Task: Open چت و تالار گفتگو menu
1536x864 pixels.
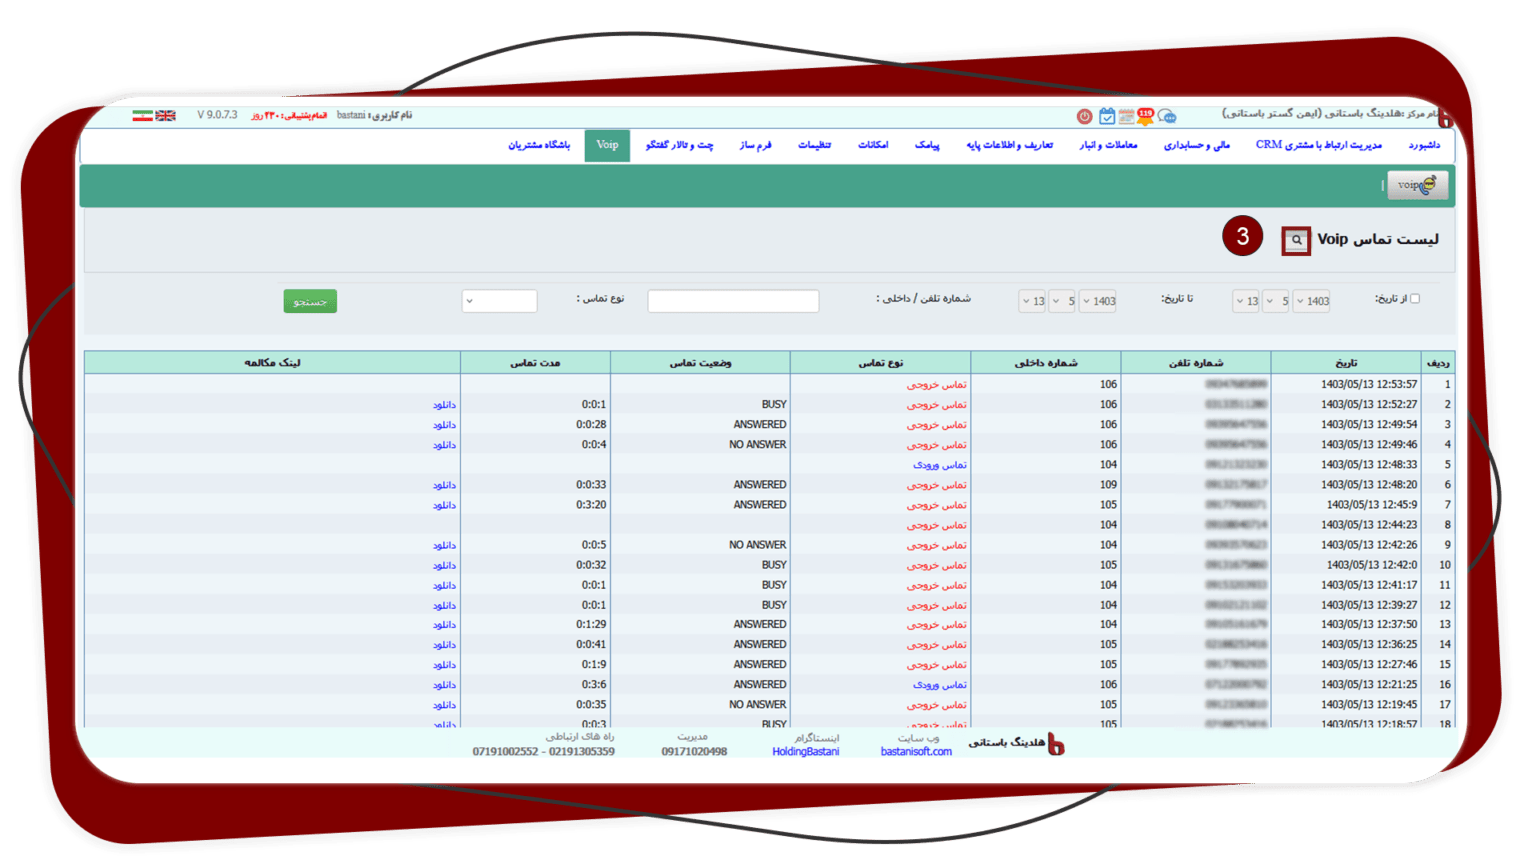Action: point(679,146)
